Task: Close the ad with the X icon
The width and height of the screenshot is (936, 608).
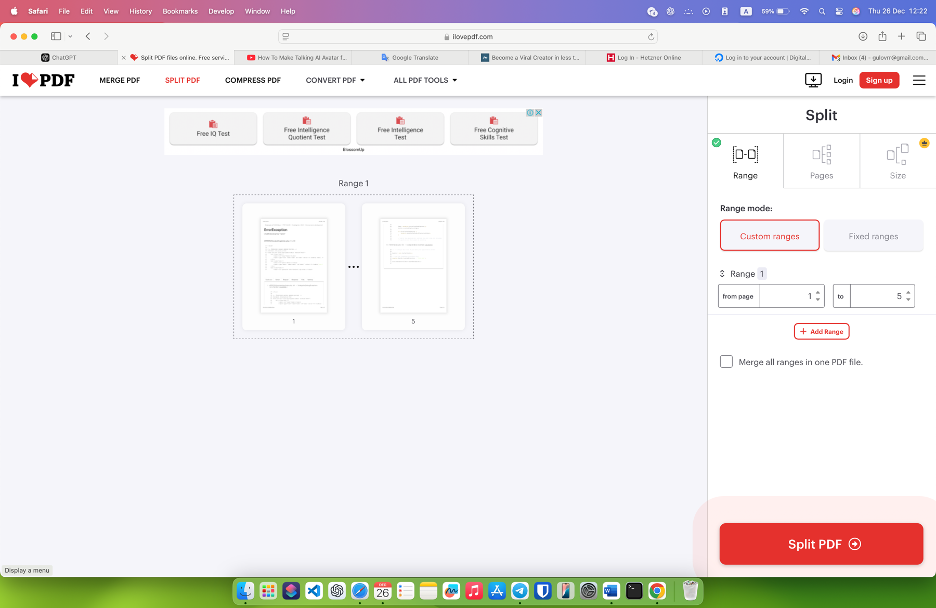Action: [x=538, y=112]
